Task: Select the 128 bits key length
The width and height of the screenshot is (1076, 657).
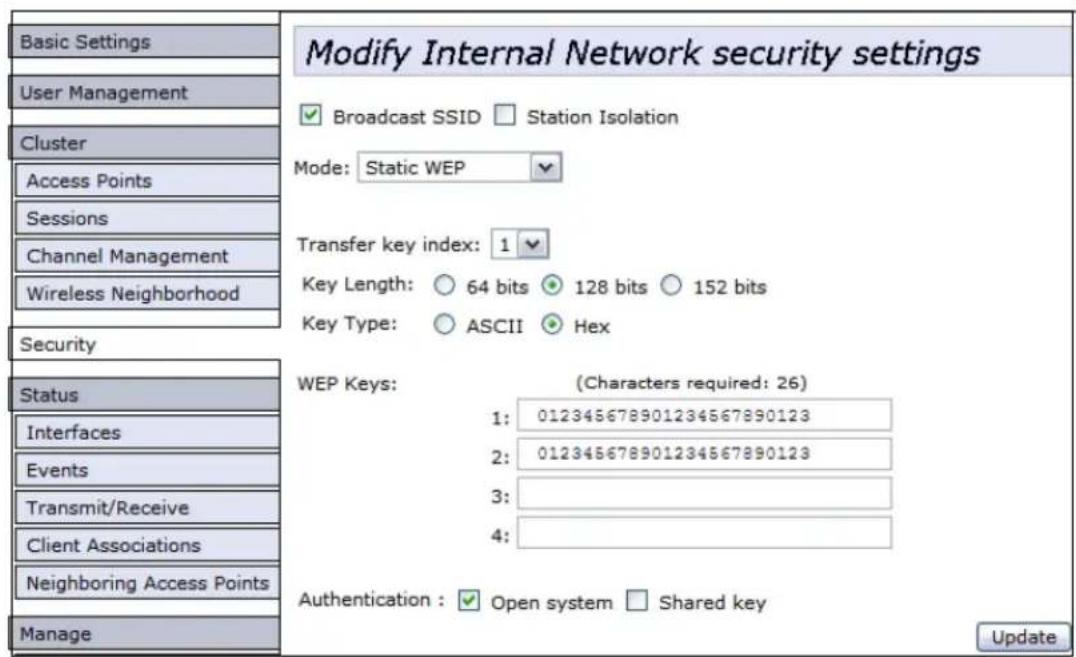Action: [x=552, y=286]
